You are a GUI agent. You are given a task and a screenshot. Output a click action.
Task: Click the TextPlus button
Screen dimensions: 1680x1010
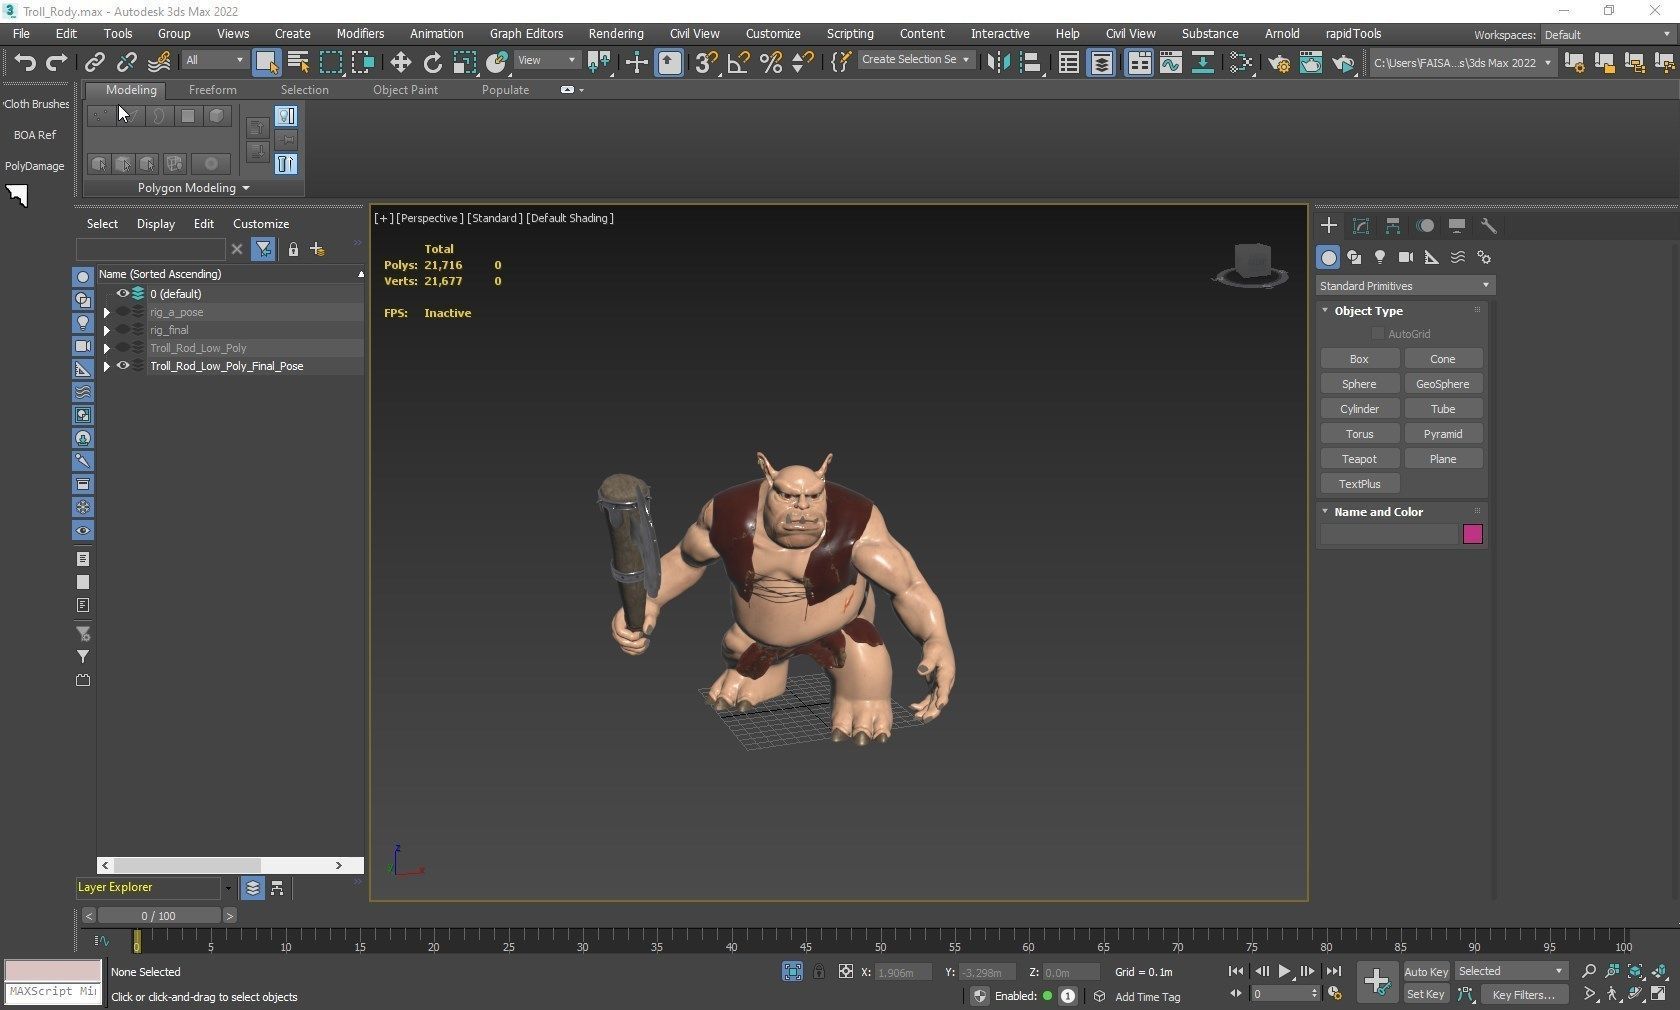pos(1359,484)
